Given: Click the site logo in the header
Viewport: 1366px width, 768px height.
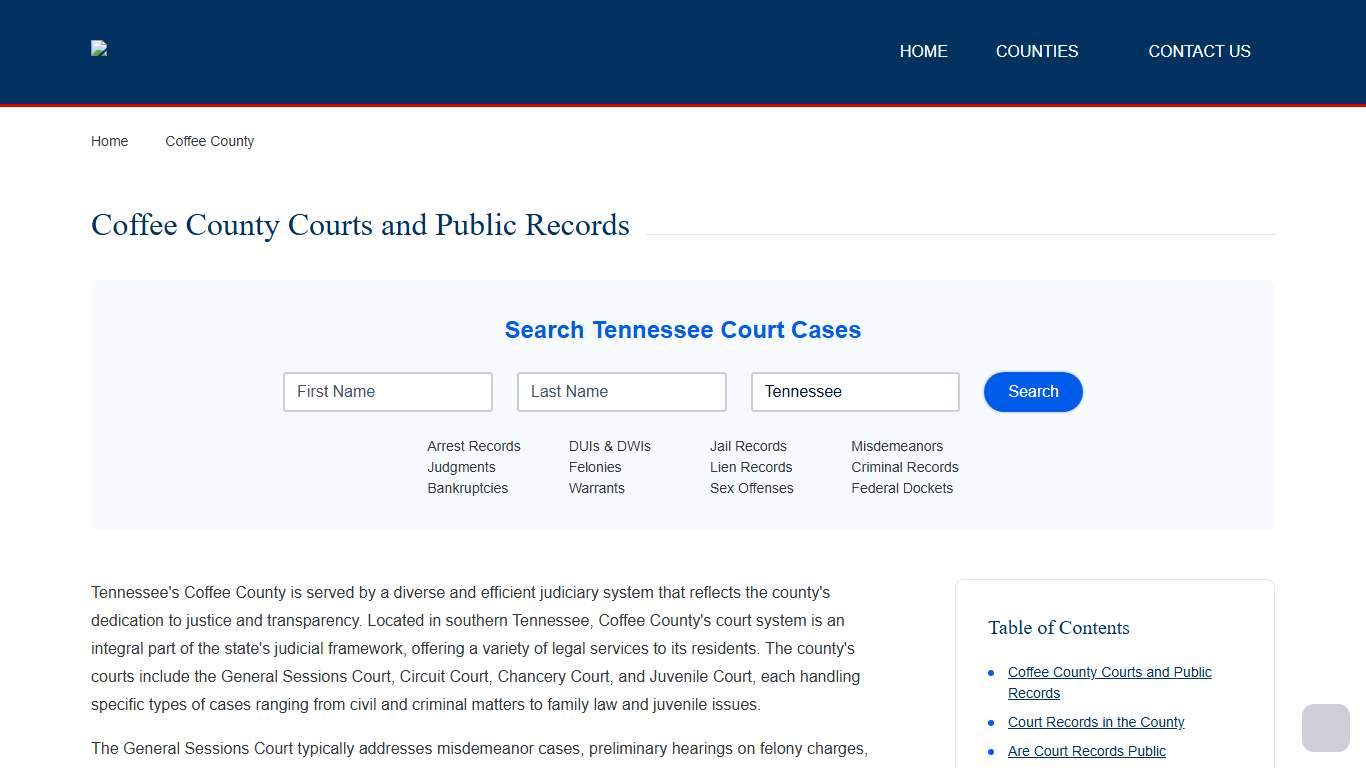Looking at the screenshot, I should point(99,49).
